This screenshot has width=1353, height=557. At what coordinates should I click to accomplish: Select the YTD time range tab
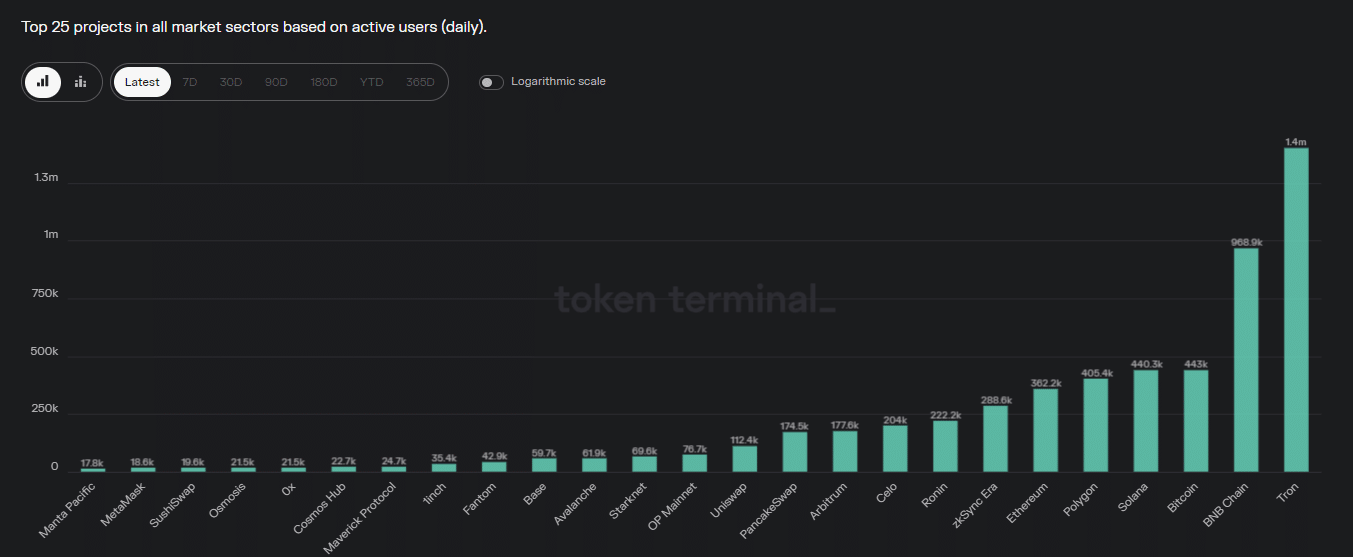372,82
